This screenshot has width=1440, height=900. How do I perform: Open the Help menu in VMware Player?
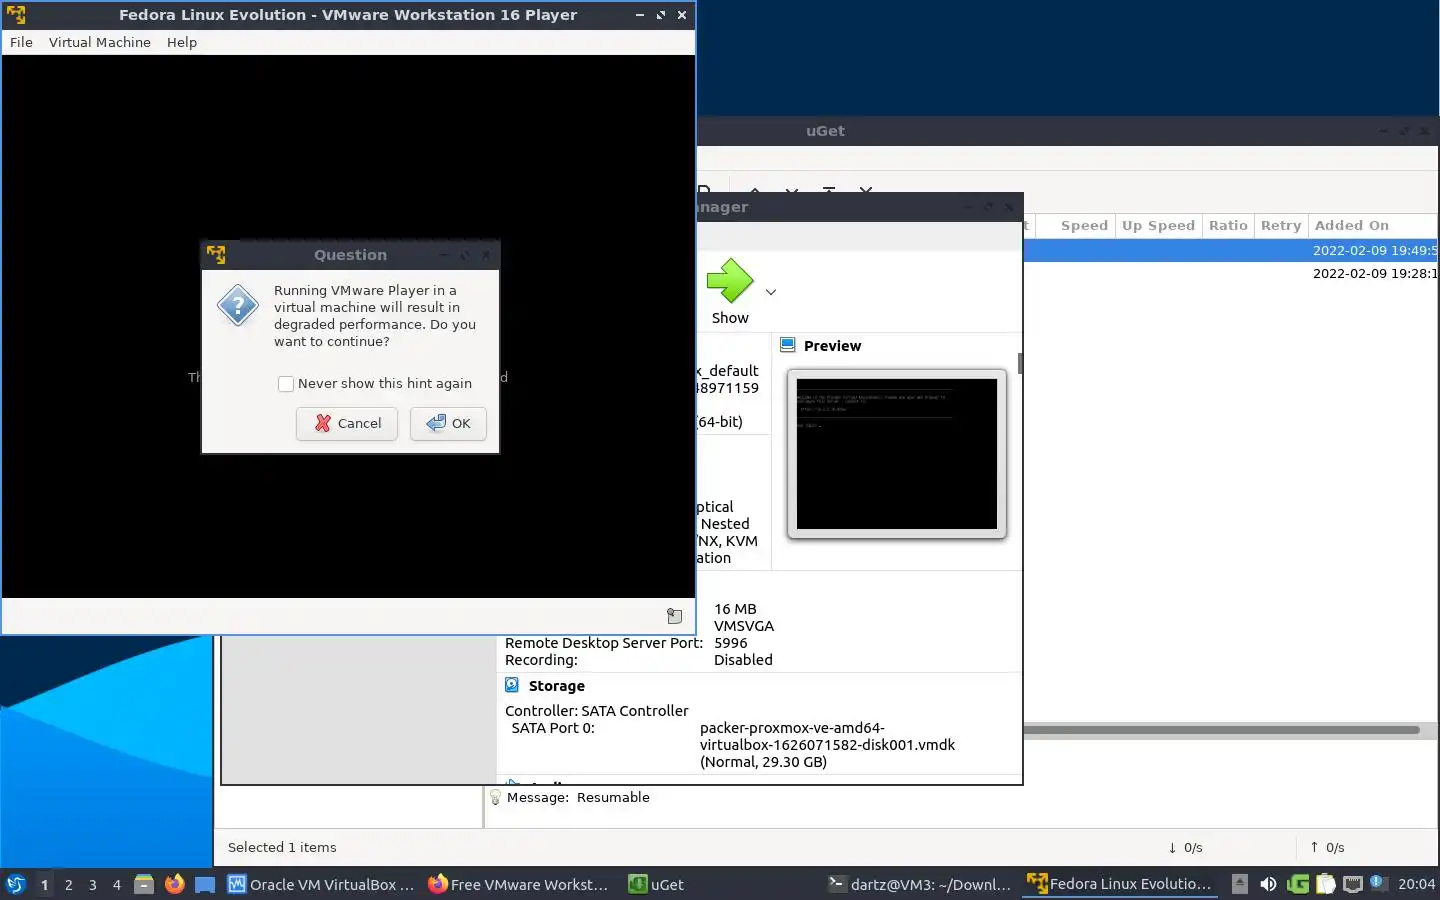click(x=182, y=42)
